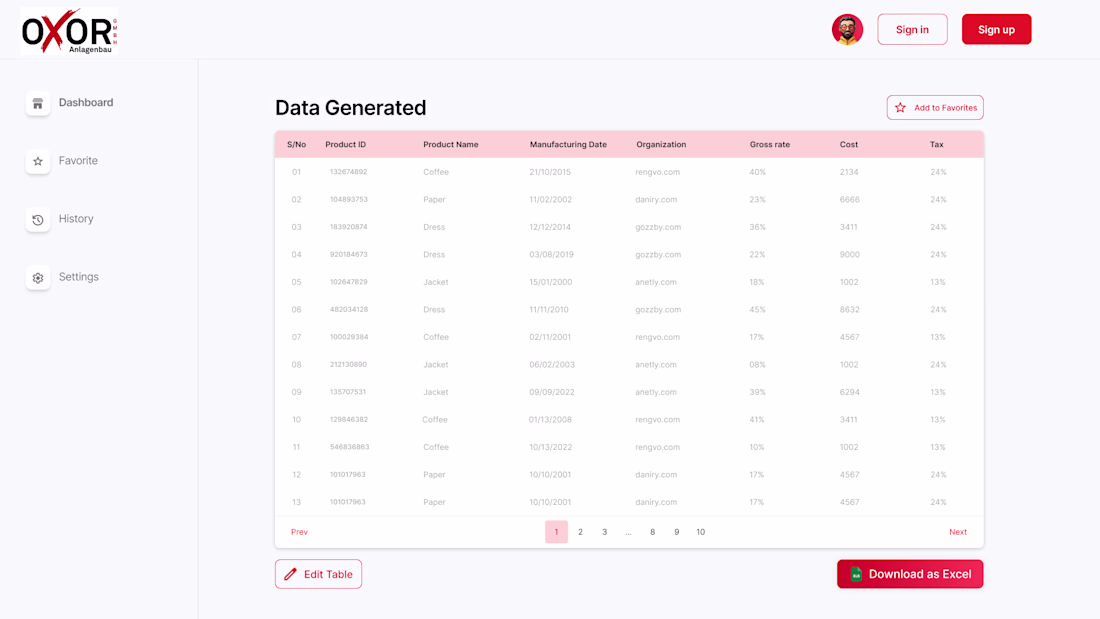Click the Organization column header
Screen dimensions: 1100x619
661,145
